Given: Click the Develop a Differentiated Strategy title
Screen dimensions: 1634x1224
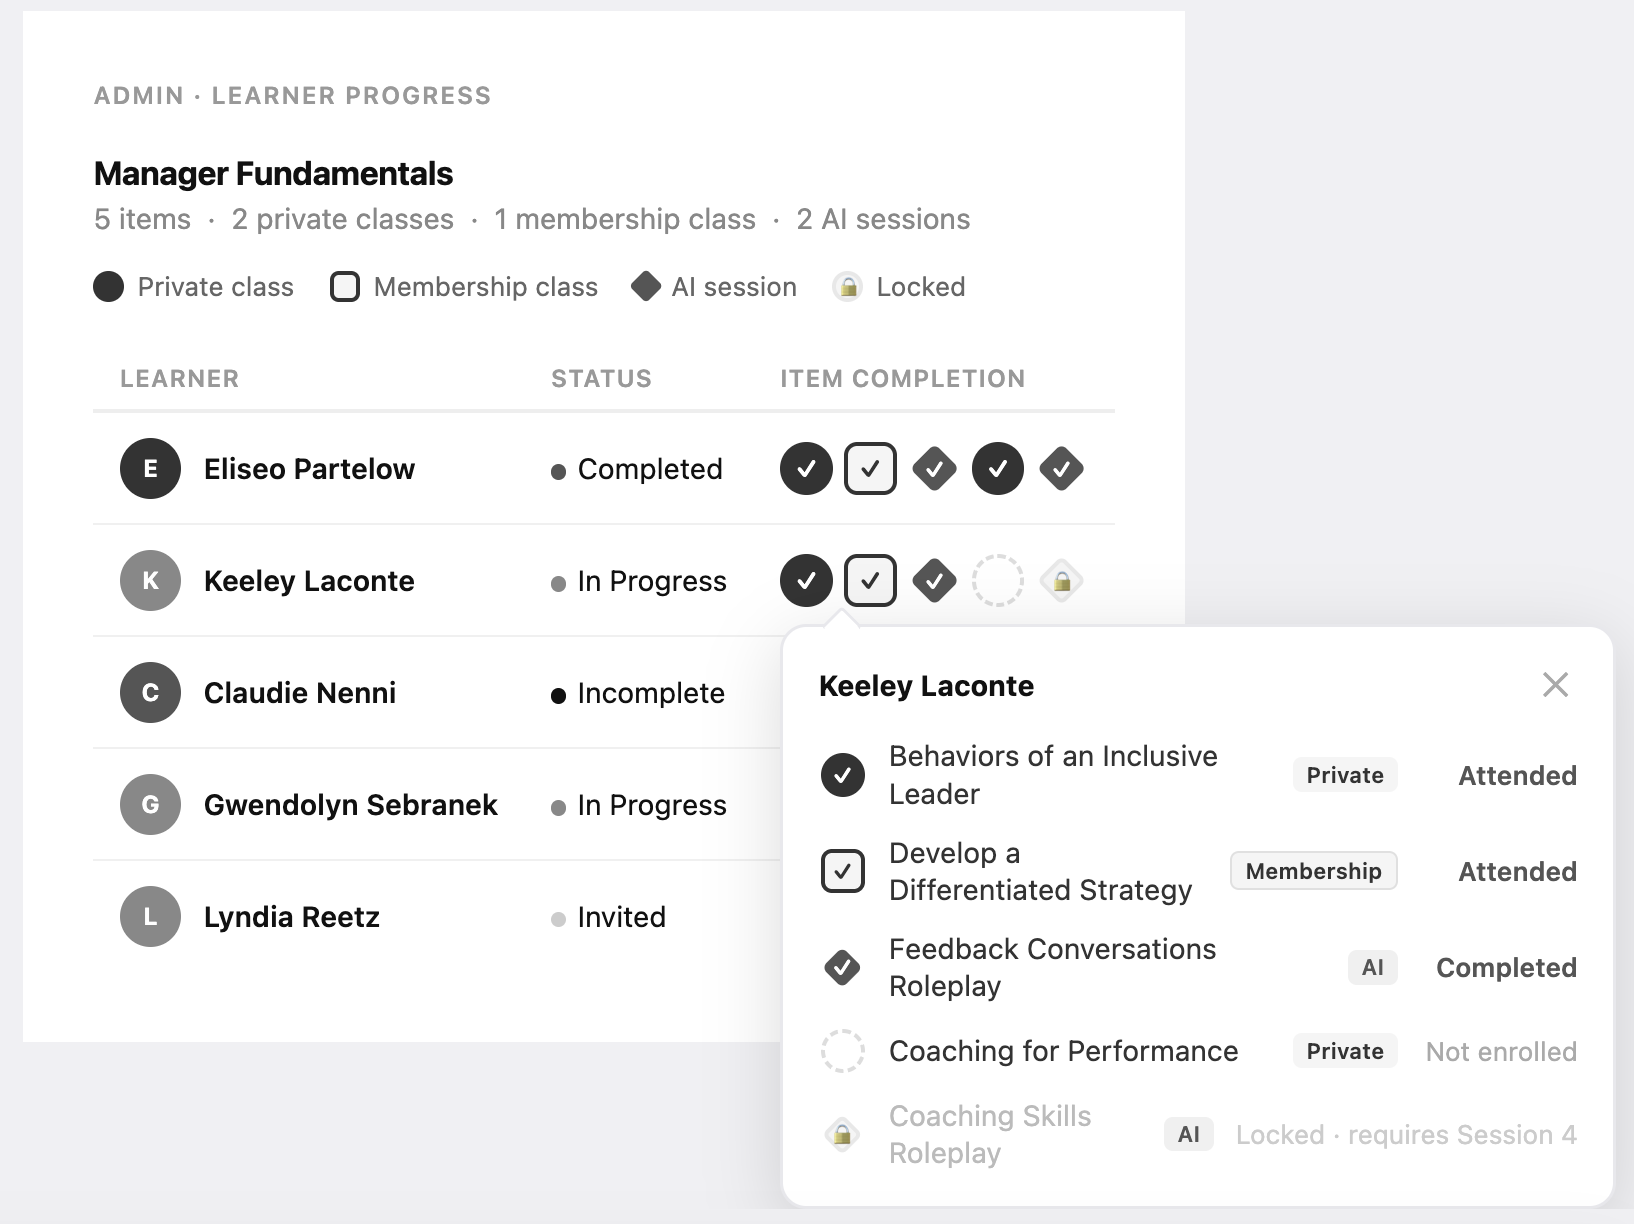Looking at the screenshot, I should pos(1040,871).
